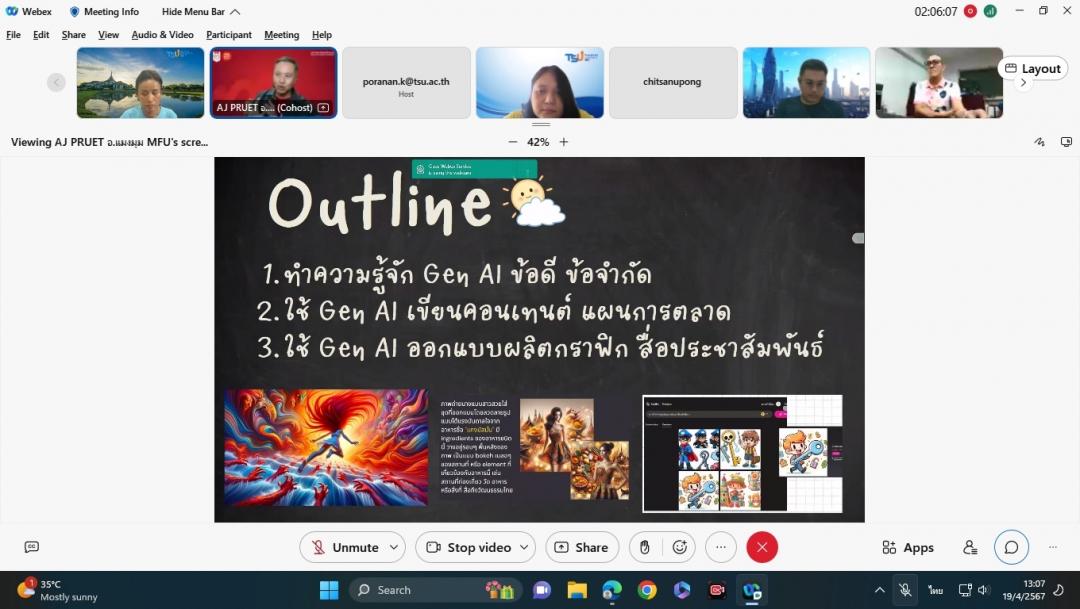Open the emoji reactions button
Viewport: 1080px width, 609px height.
(x=680, y=547)
